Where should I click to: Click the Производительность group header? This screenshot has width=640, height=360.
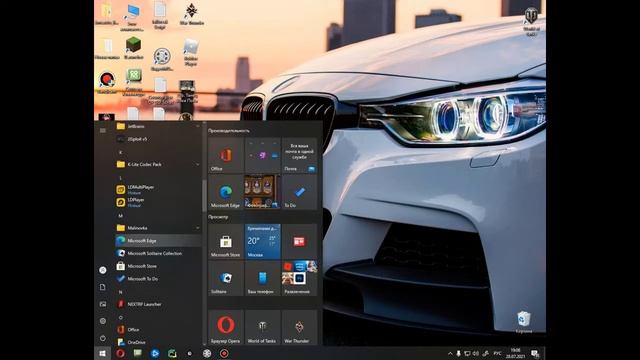coord(229,131)
